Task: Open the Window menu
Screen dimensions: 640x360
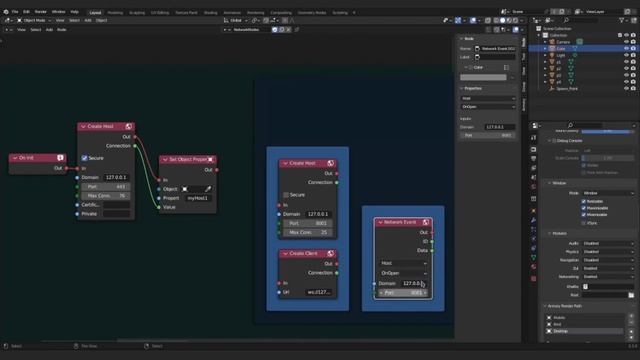Action: tap(58, 12)
